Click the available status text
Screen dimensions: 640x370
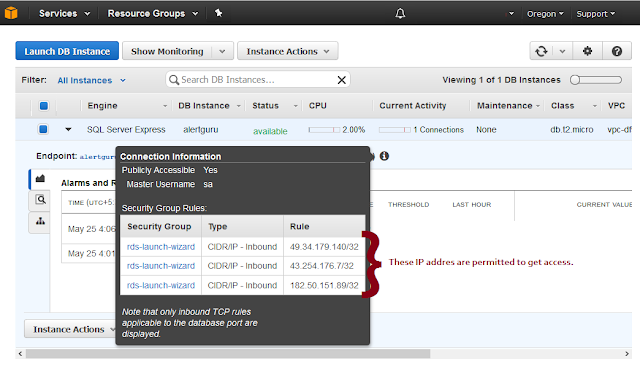(270, 131)
